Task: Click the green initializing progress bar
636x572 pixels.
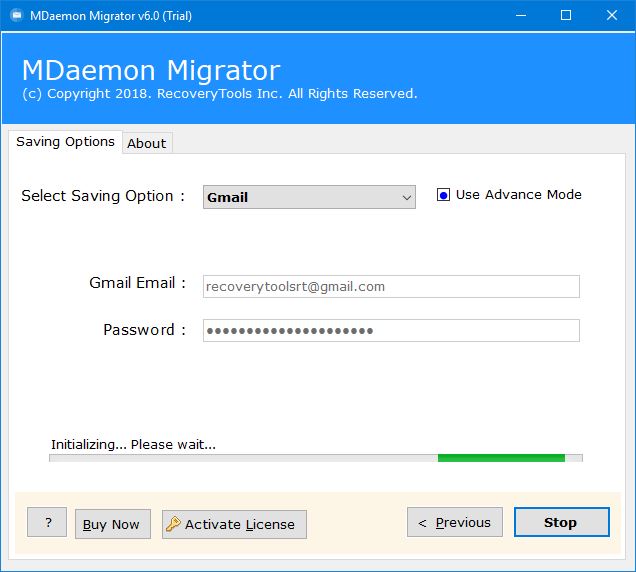Action: pyautogui.click(x=316, y=458)
